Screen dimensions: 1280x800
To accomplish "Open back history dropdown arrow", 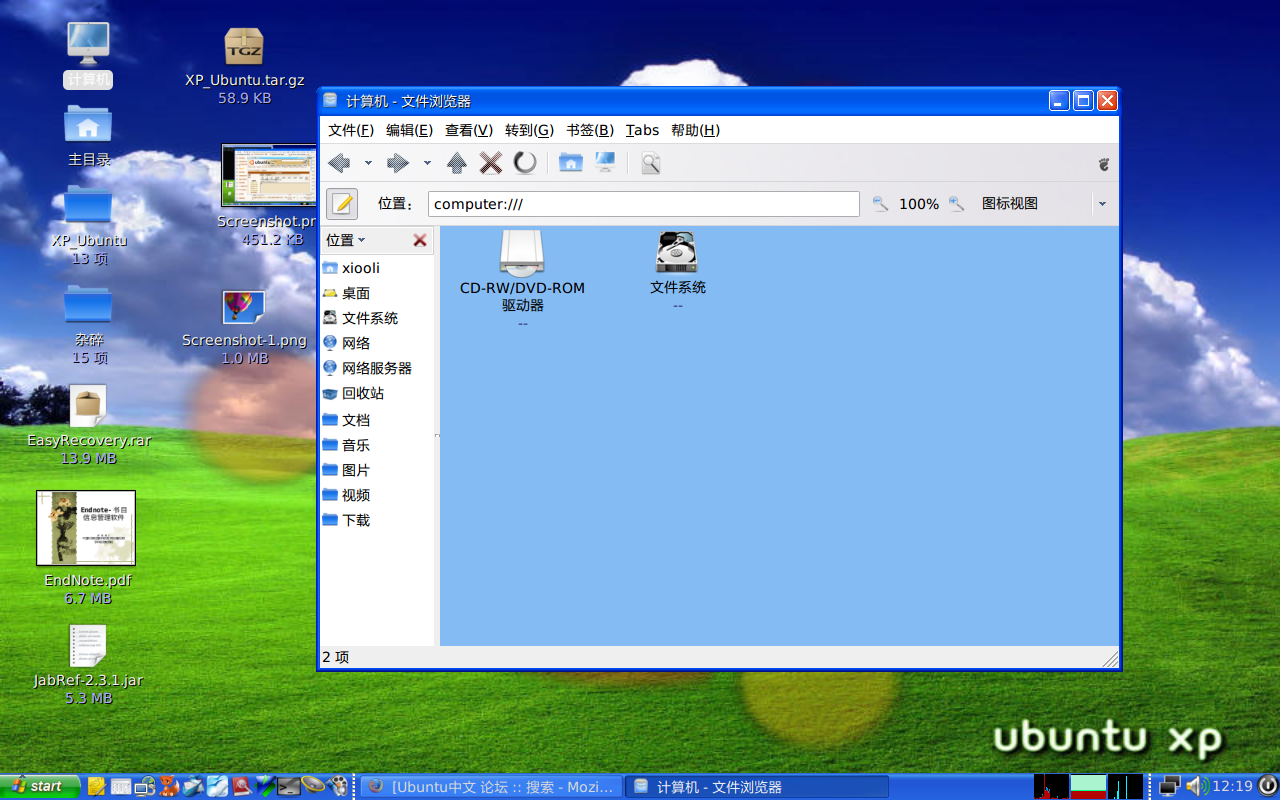I will [368, 163].
